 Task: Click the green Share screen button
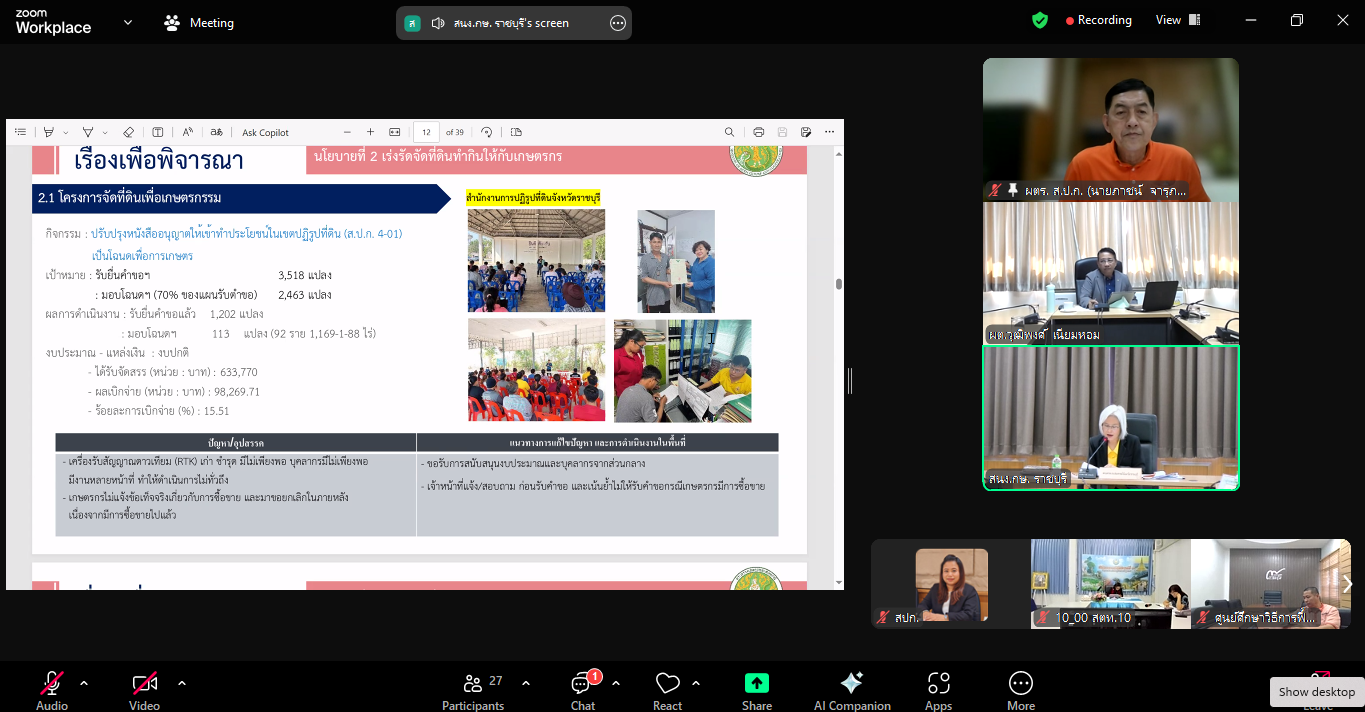(x=757, y=690)
